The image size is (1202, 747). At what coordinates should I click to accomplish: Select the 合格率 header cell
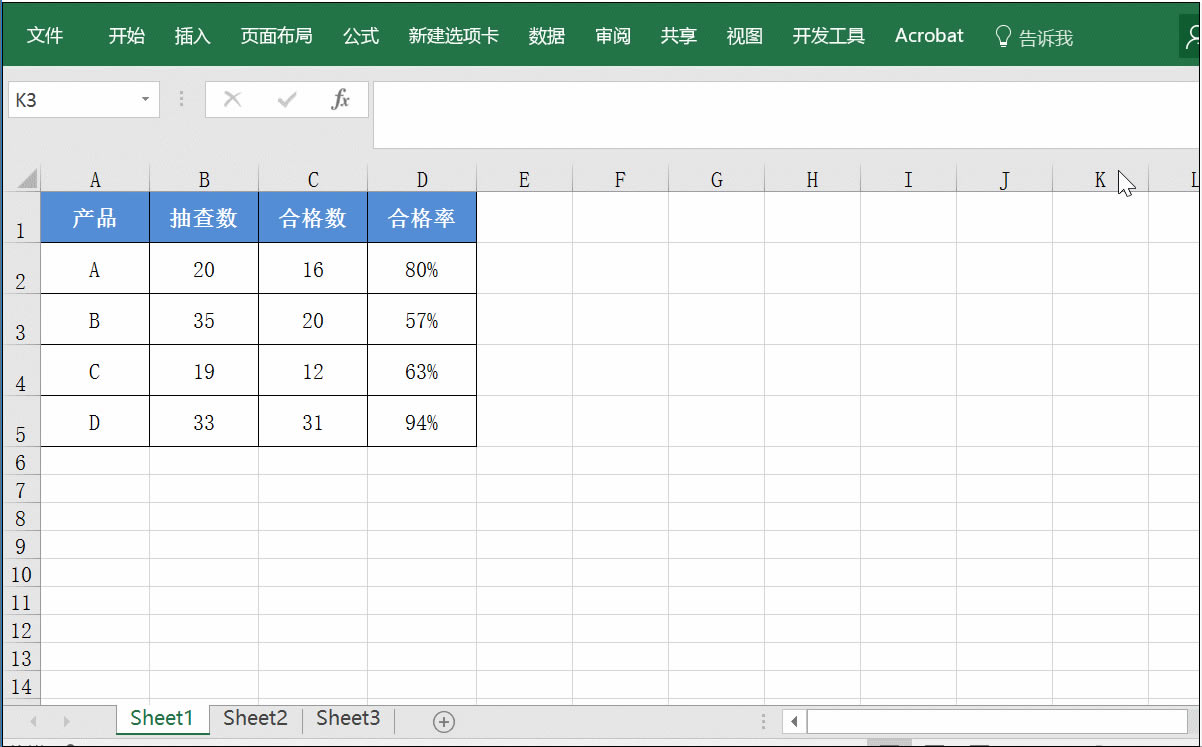click(x=421, y=217)
